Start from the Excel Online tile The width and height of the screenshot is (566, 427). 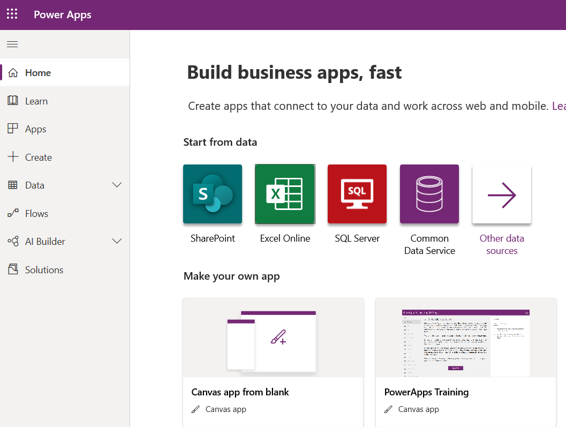click(285, 194)
